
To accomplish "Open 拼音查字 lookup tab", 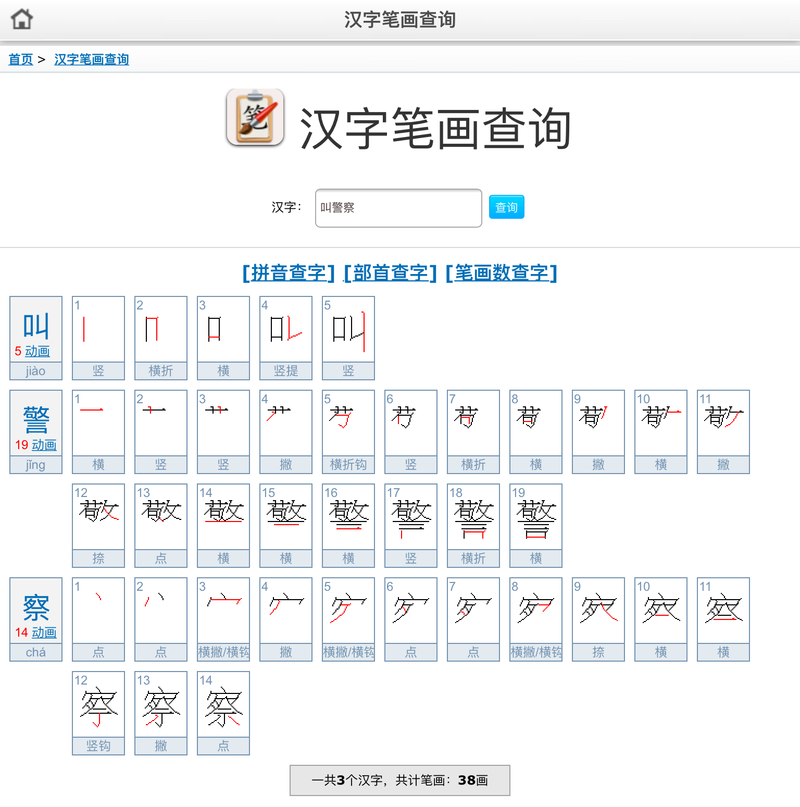I will [x=288, y=273].
